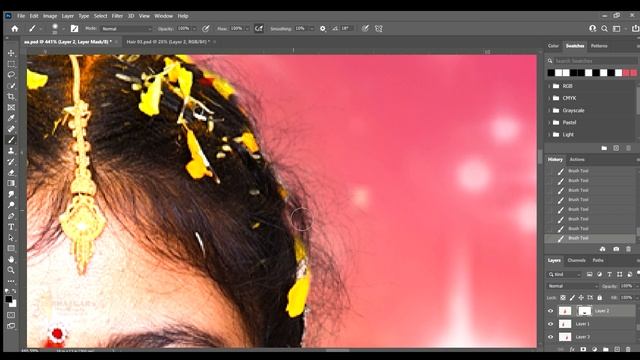640x360 pixels.
Task: Hide Layer 2 at top of layer list
Action: click(x=550, y=311)
